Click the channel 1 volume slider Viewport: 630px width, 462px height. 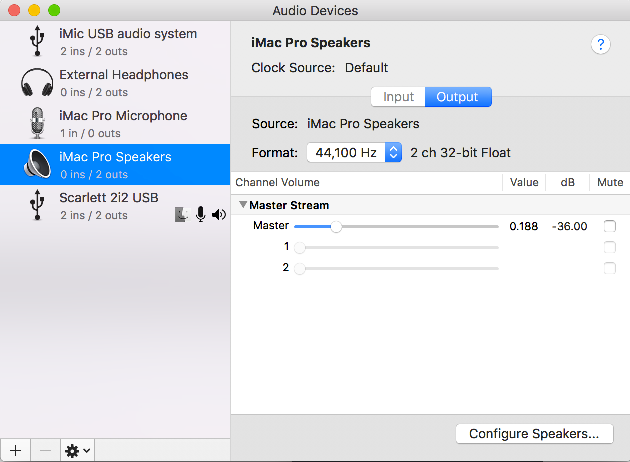[396, 247]
